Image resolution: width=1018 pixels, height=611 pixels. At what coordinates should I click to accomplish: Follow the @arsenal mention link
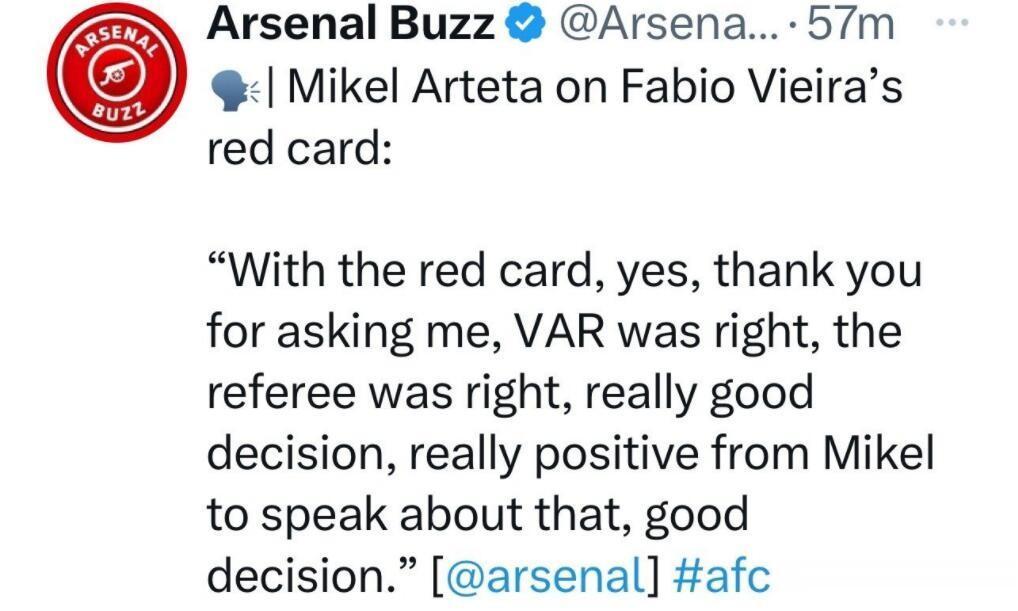[x=549, y=575]
